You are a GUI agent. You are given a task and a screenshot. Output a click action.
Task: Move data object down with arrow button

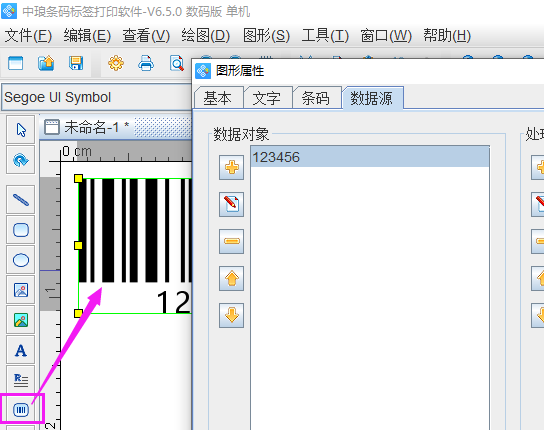[231, 315]
